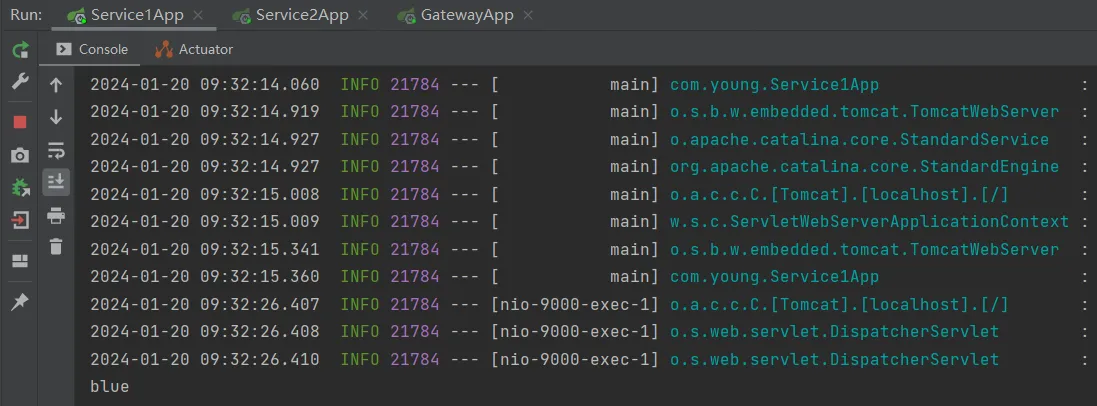The width and height of the screenshot is (1097, 406).
Task: Toggle soft-wrap for console output
Action: click(x=56, y=151)
